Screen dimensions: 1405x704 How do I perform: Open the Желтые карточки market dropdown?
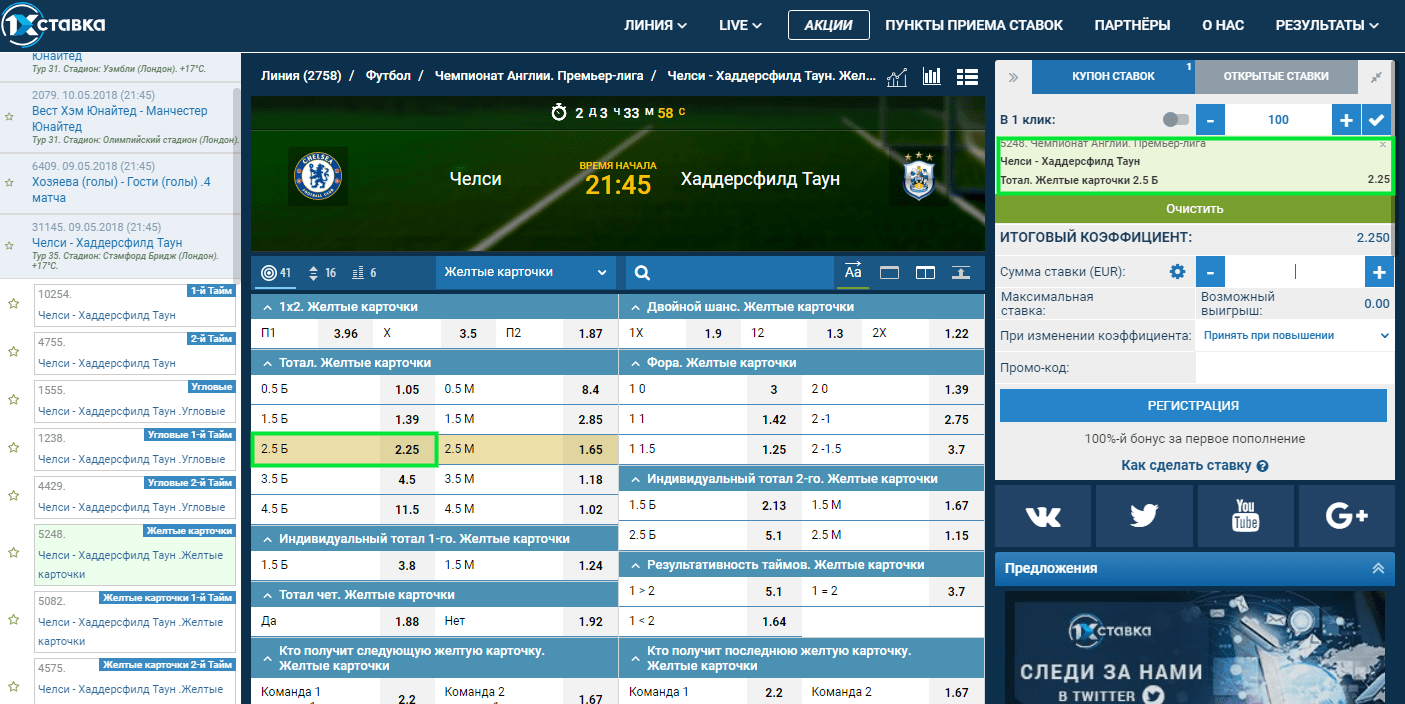(x=526, y=272)
